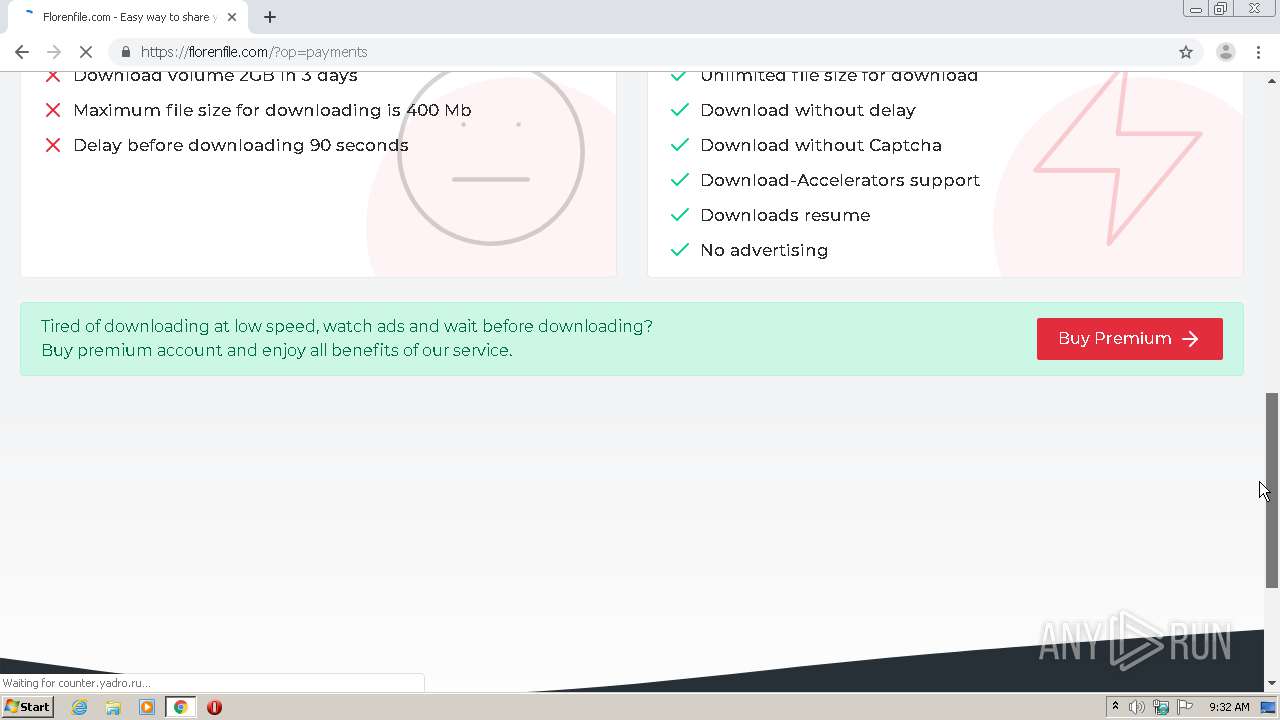
Task: Click the green check beside Download without delay
Action: pos(680,110)
